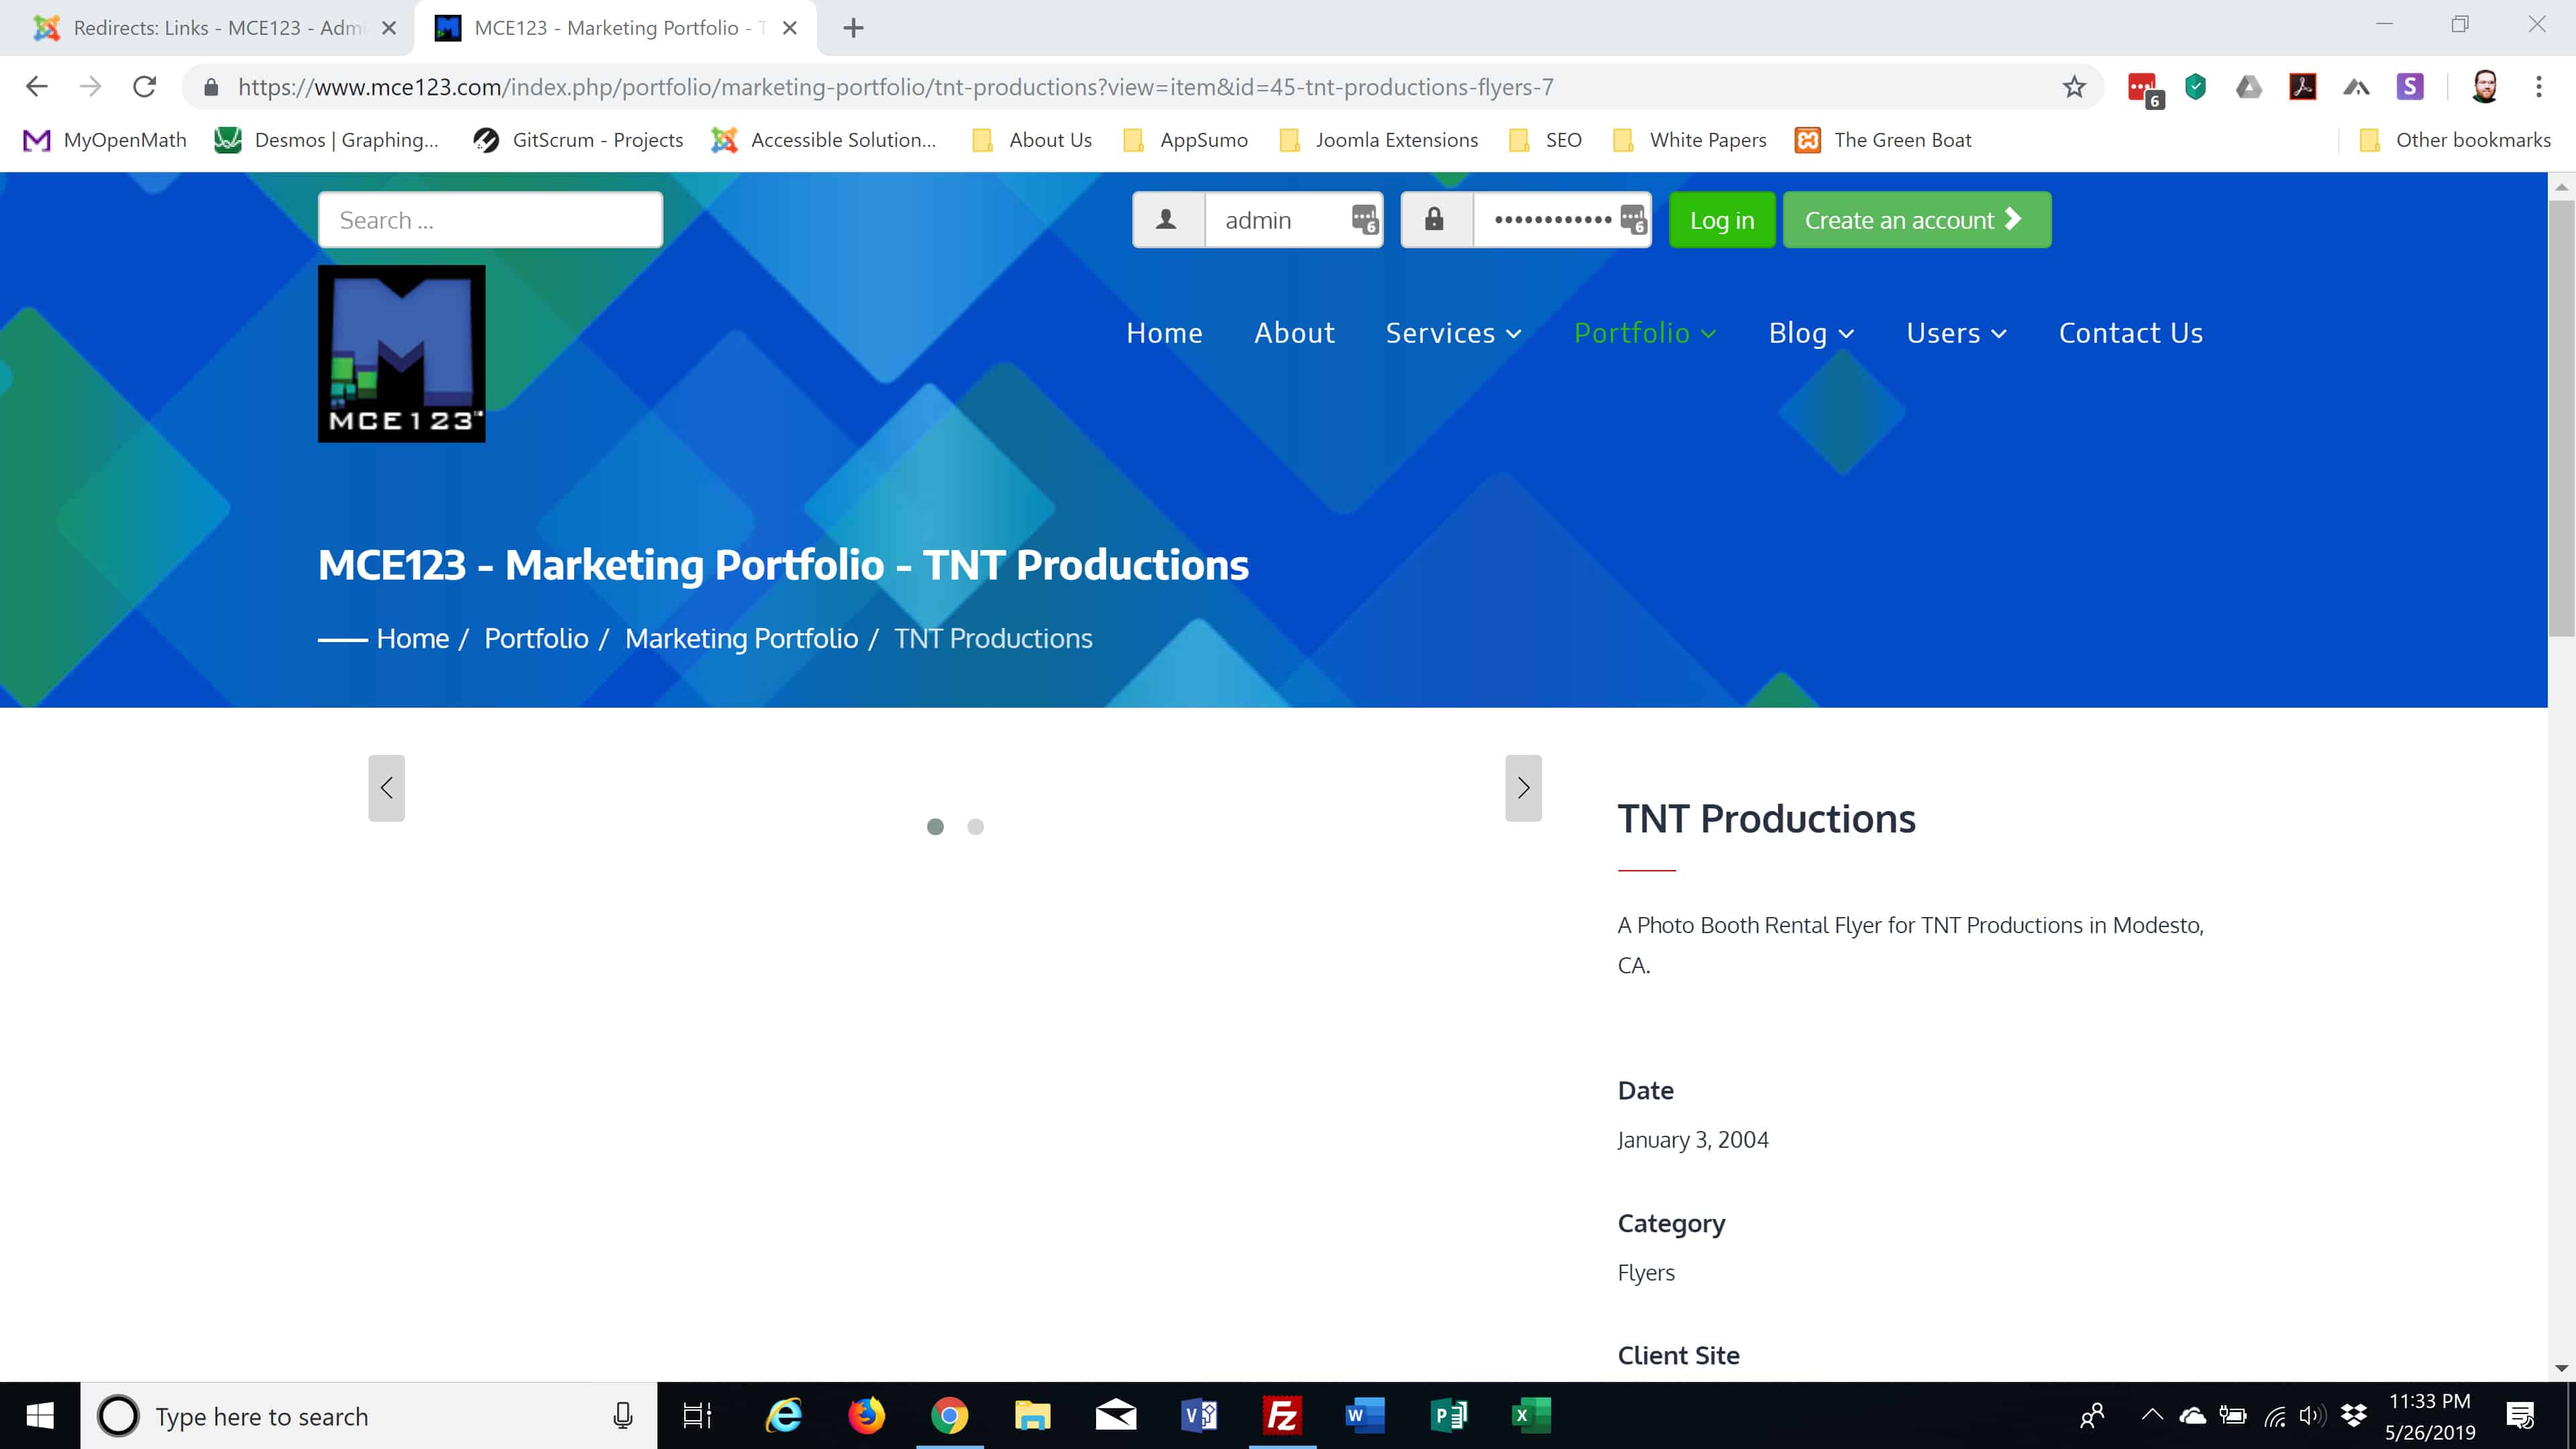The image size is (2576, 1449).
Task: Launch Internet Explorer from taskbar
Action: click(x=783, y=1416)
